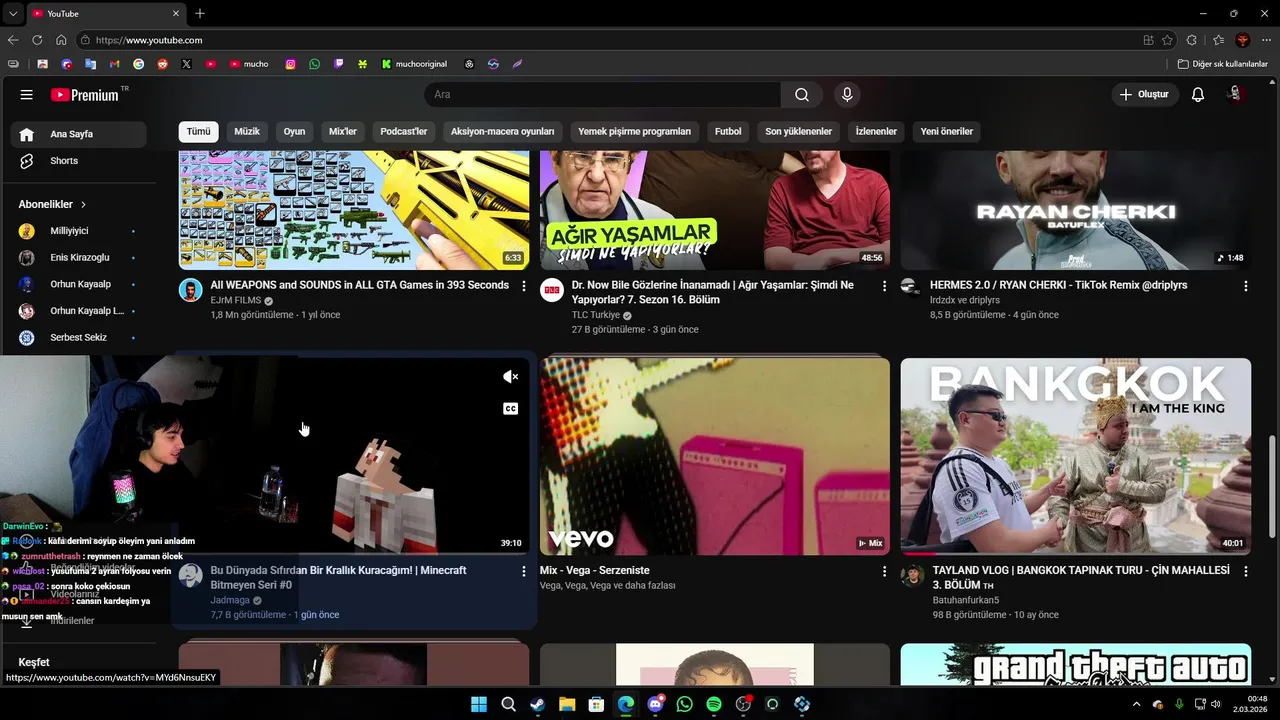The image size is (1280, 720).
Task: Select the Yemek pişirme programları chip
Action: click(634, 132)
